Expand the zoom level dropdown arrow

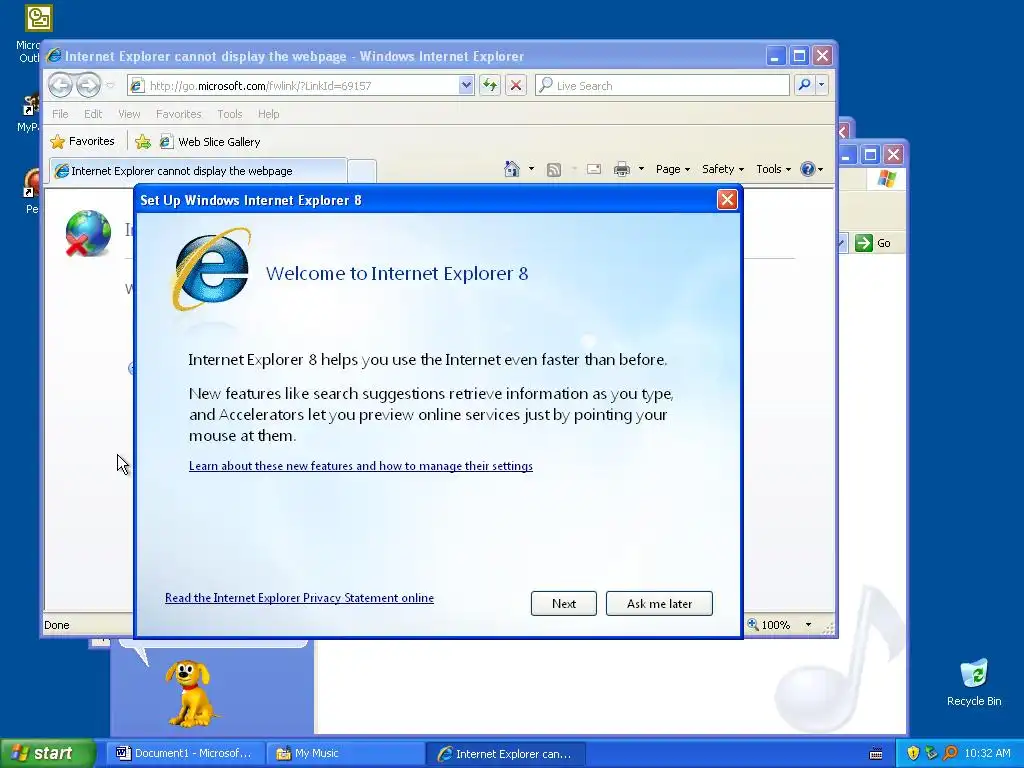coord(808,624)
